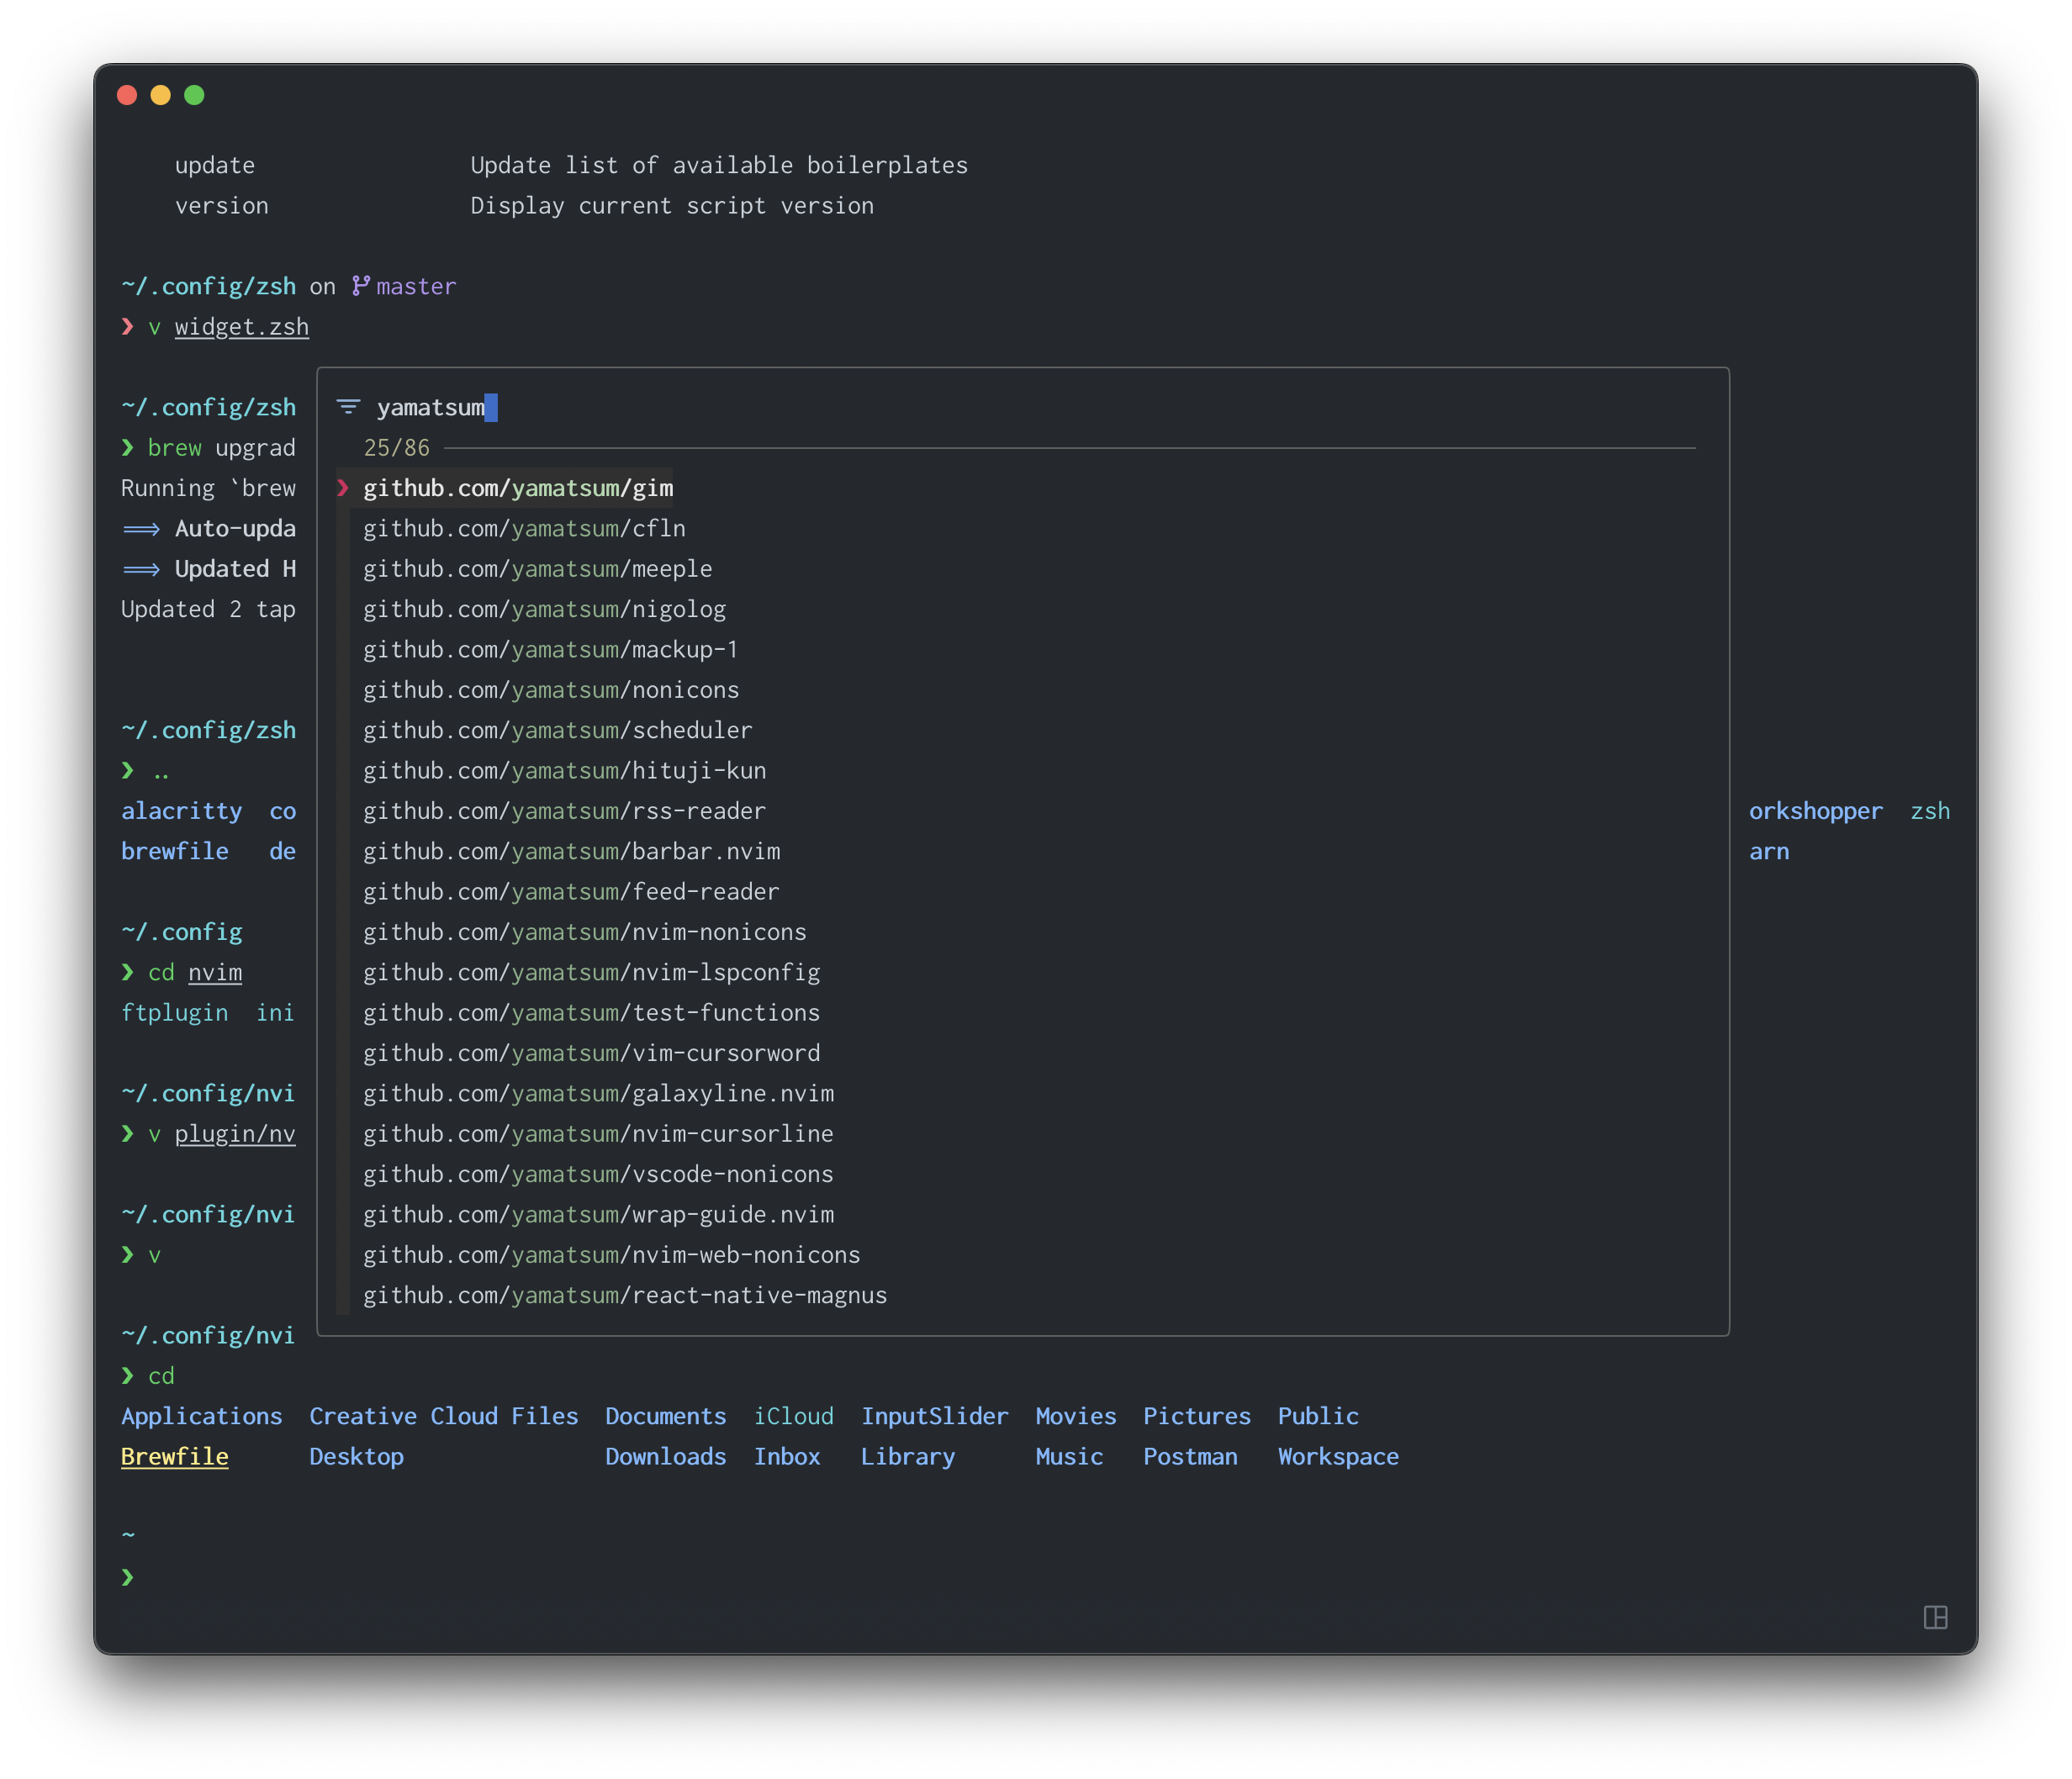The height and width of the screenshot is (1779, 2072).
Task: Click the Documents directory name
Action: 666,1416
